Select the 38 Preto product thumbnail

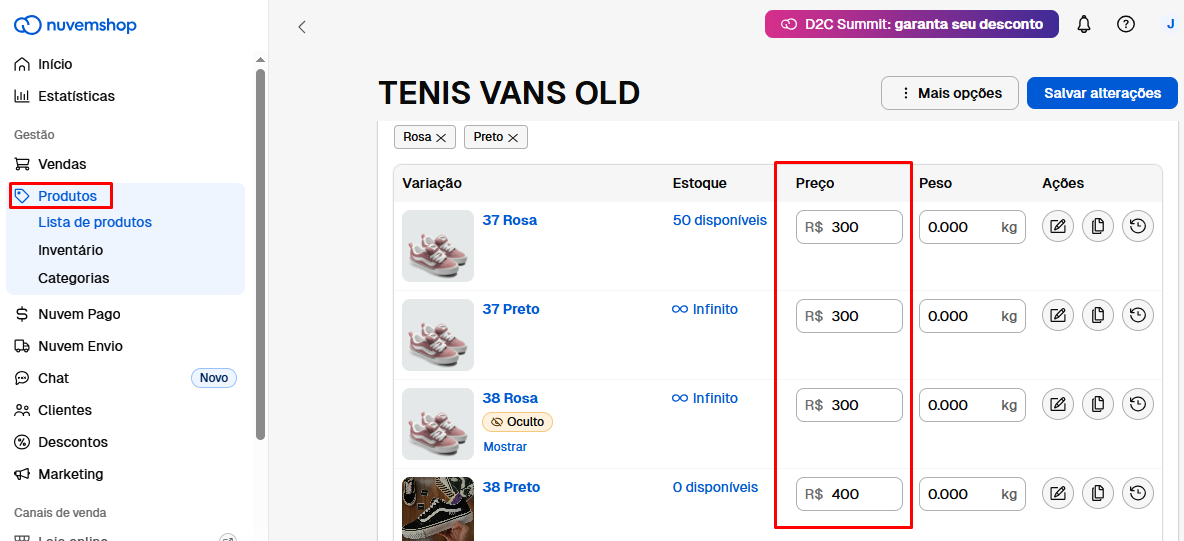[438, 508]
